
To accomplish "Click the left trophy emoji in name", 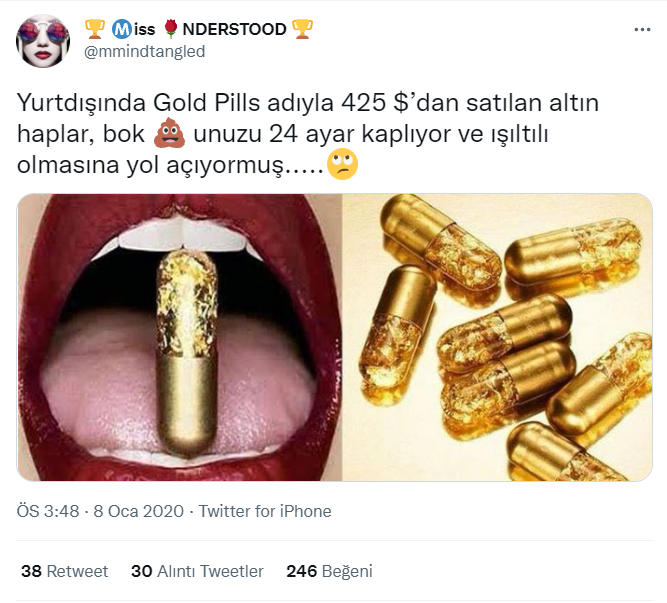I will (94, 29).
